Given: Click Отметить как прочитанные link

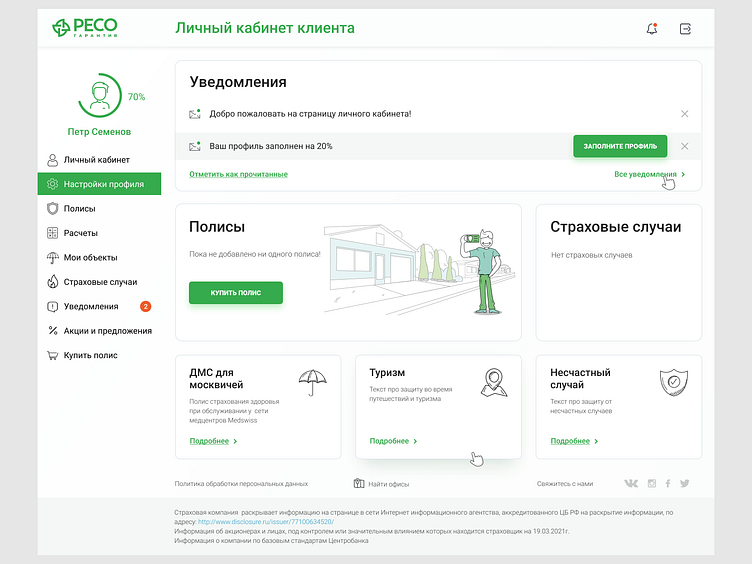Looking at the screenshot, I should click(238, 174).
